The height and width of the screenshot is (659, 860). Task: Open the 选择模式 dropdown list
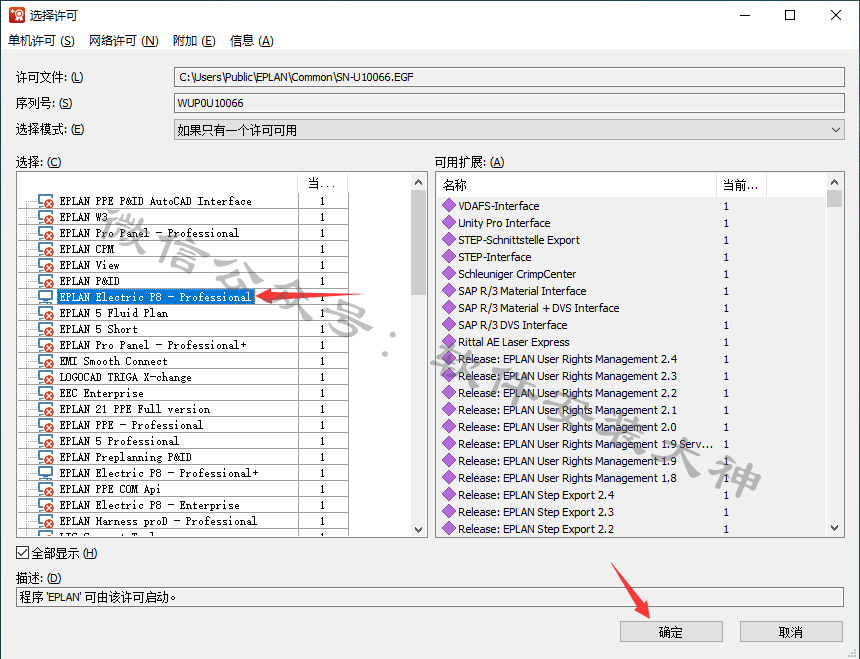coord(509,130)
